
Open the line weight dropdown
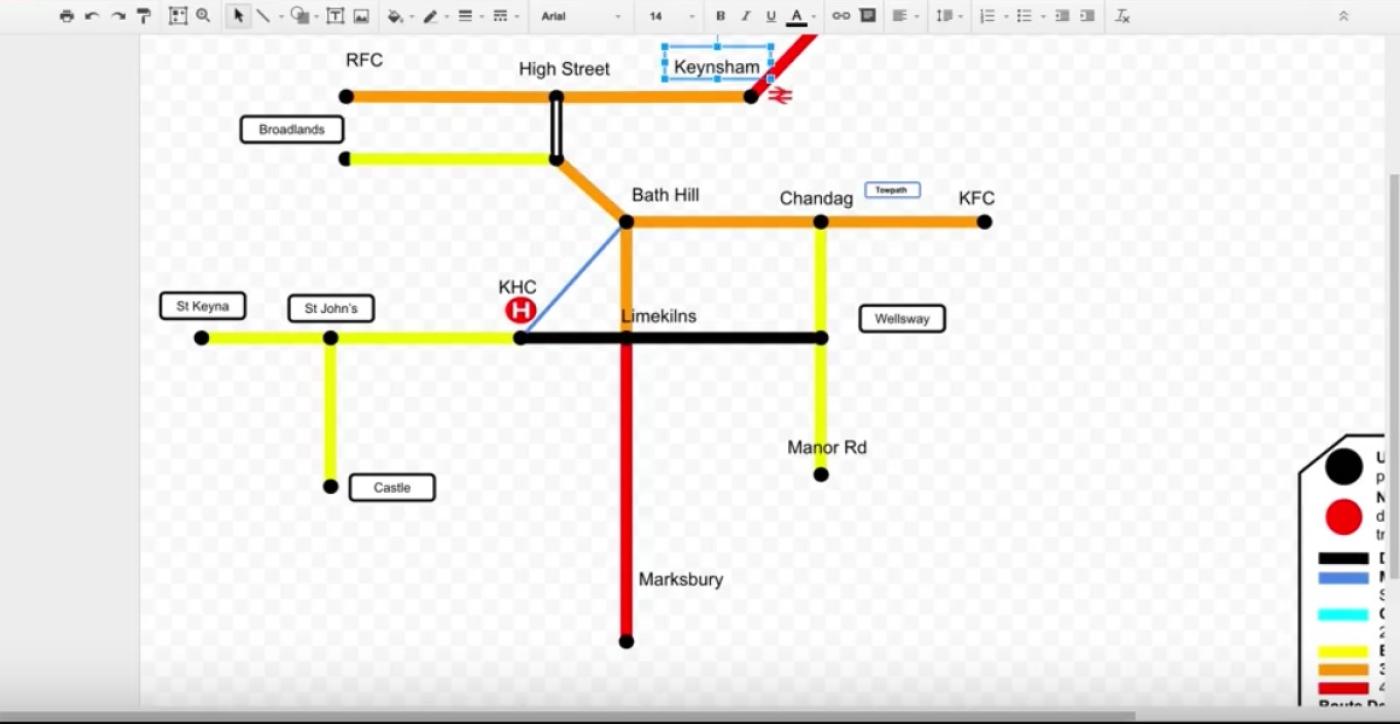point(466,16)
